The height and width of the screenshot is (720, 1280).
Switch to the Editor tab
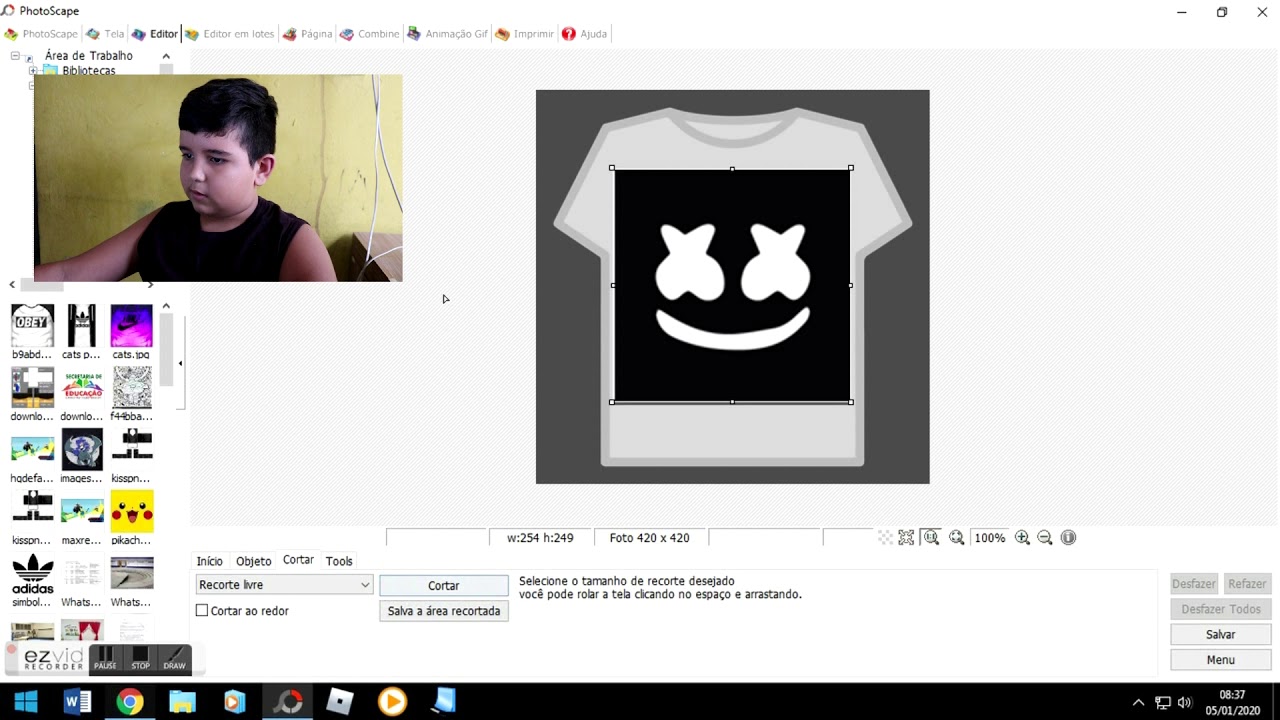coord(154,33)
